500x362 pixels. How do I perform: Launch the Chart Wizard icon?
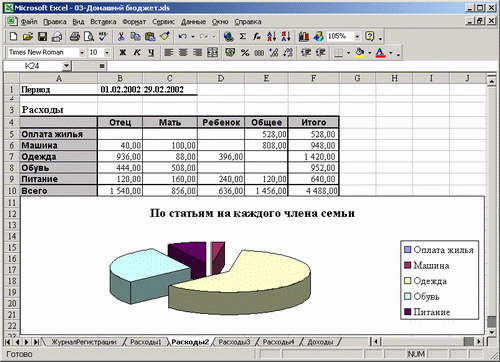click(304, 36)
